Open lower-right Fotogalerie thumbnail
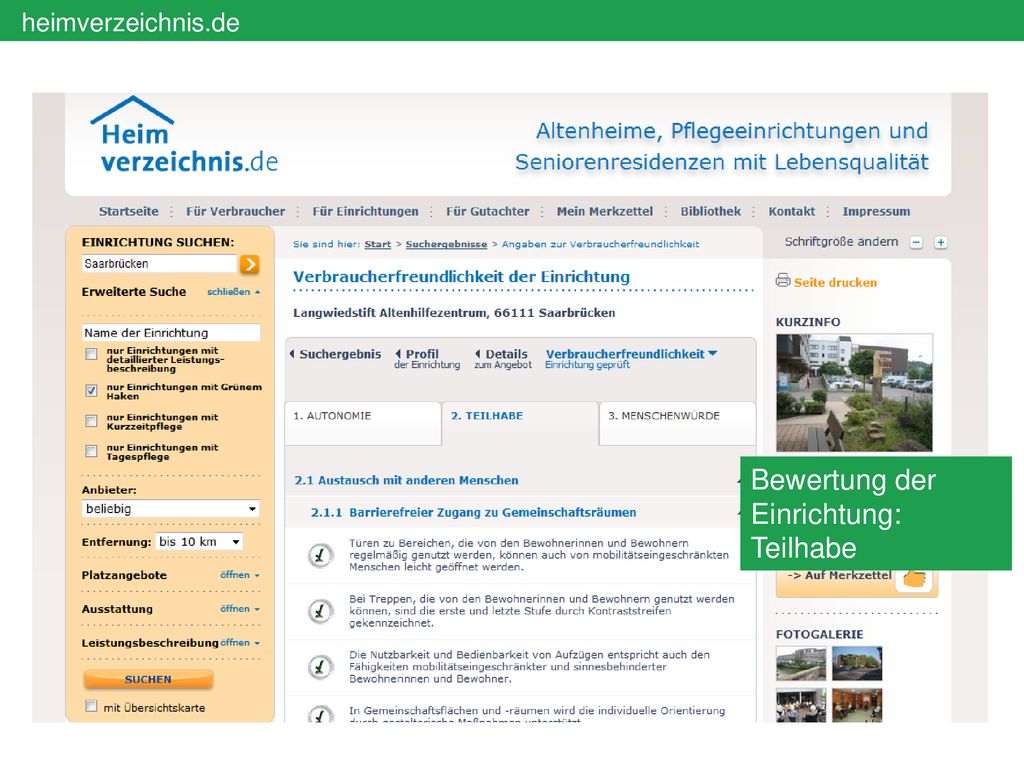Viewport: 1024px width, 768px height. 857,705
